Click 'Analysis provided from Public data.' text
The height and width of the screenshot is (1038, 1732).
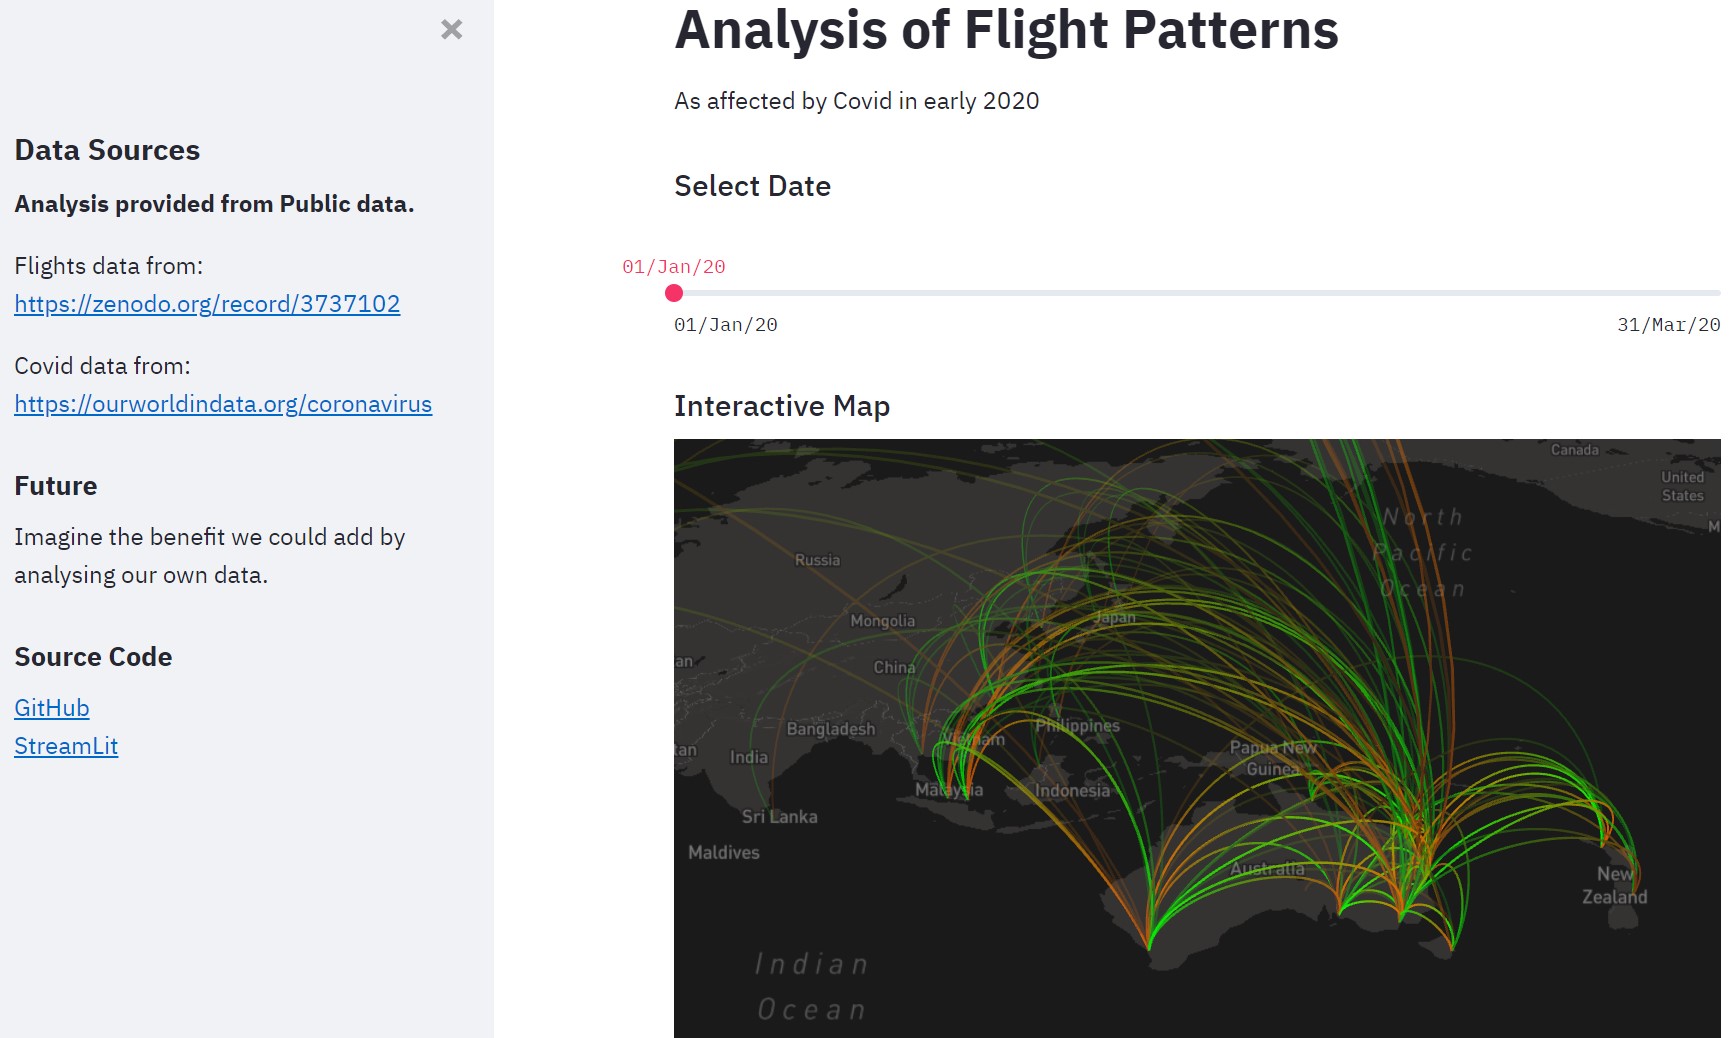point(214,204)
